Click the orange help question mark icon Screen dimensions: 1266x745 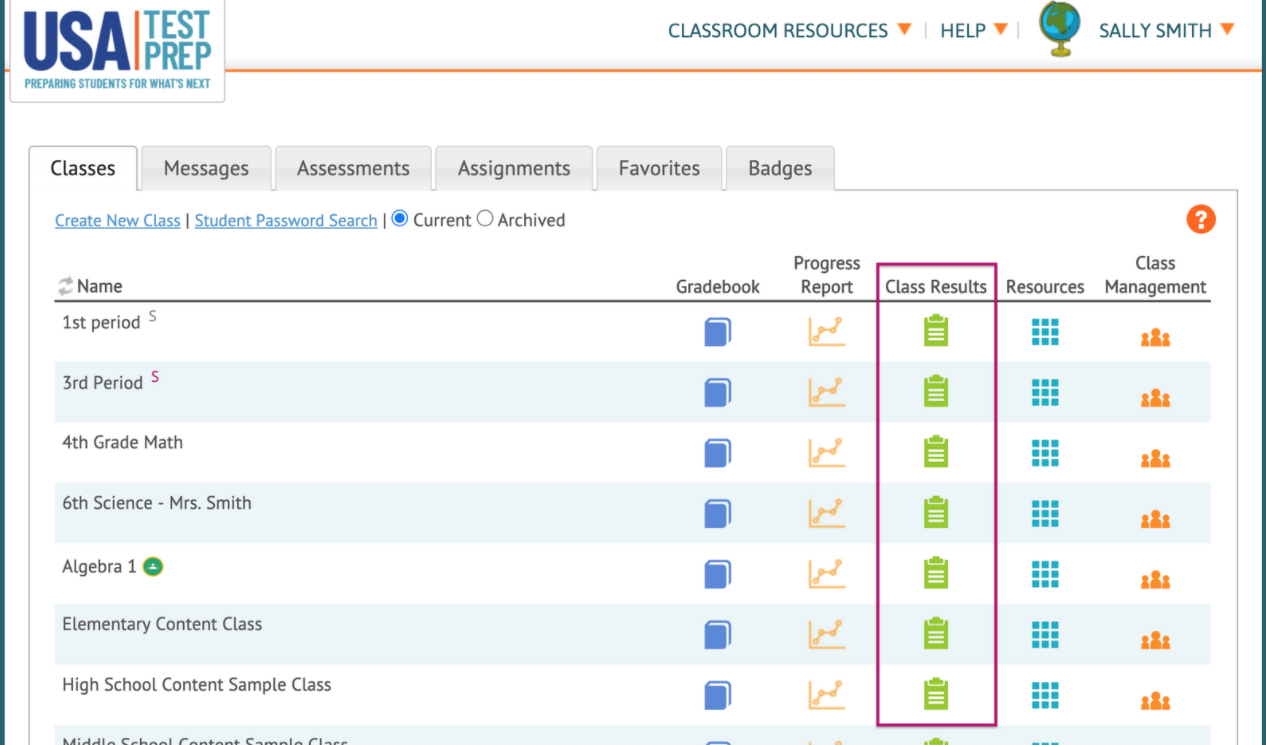(1201, 220)
